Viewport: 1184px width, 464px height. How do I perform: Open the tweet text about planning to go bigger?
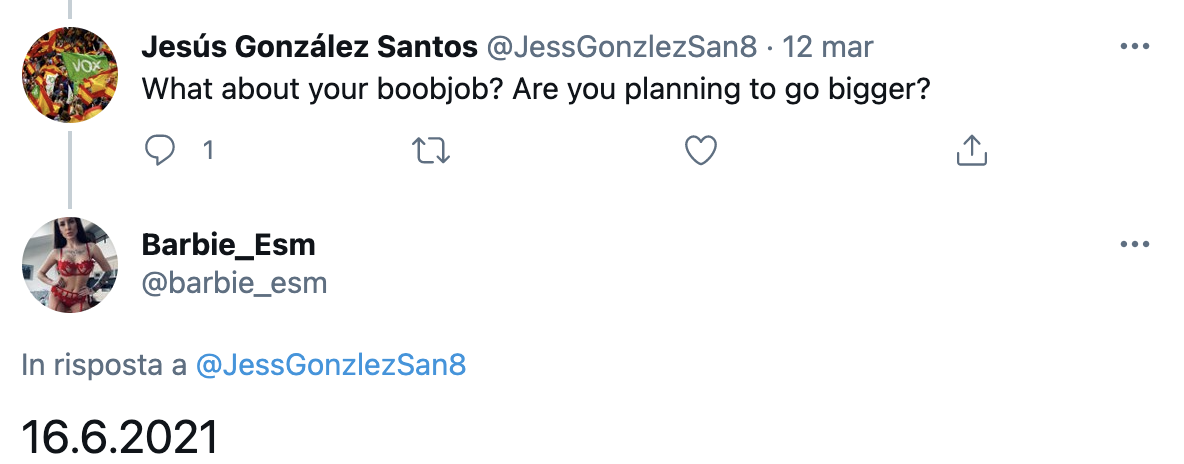coord(535,90)
